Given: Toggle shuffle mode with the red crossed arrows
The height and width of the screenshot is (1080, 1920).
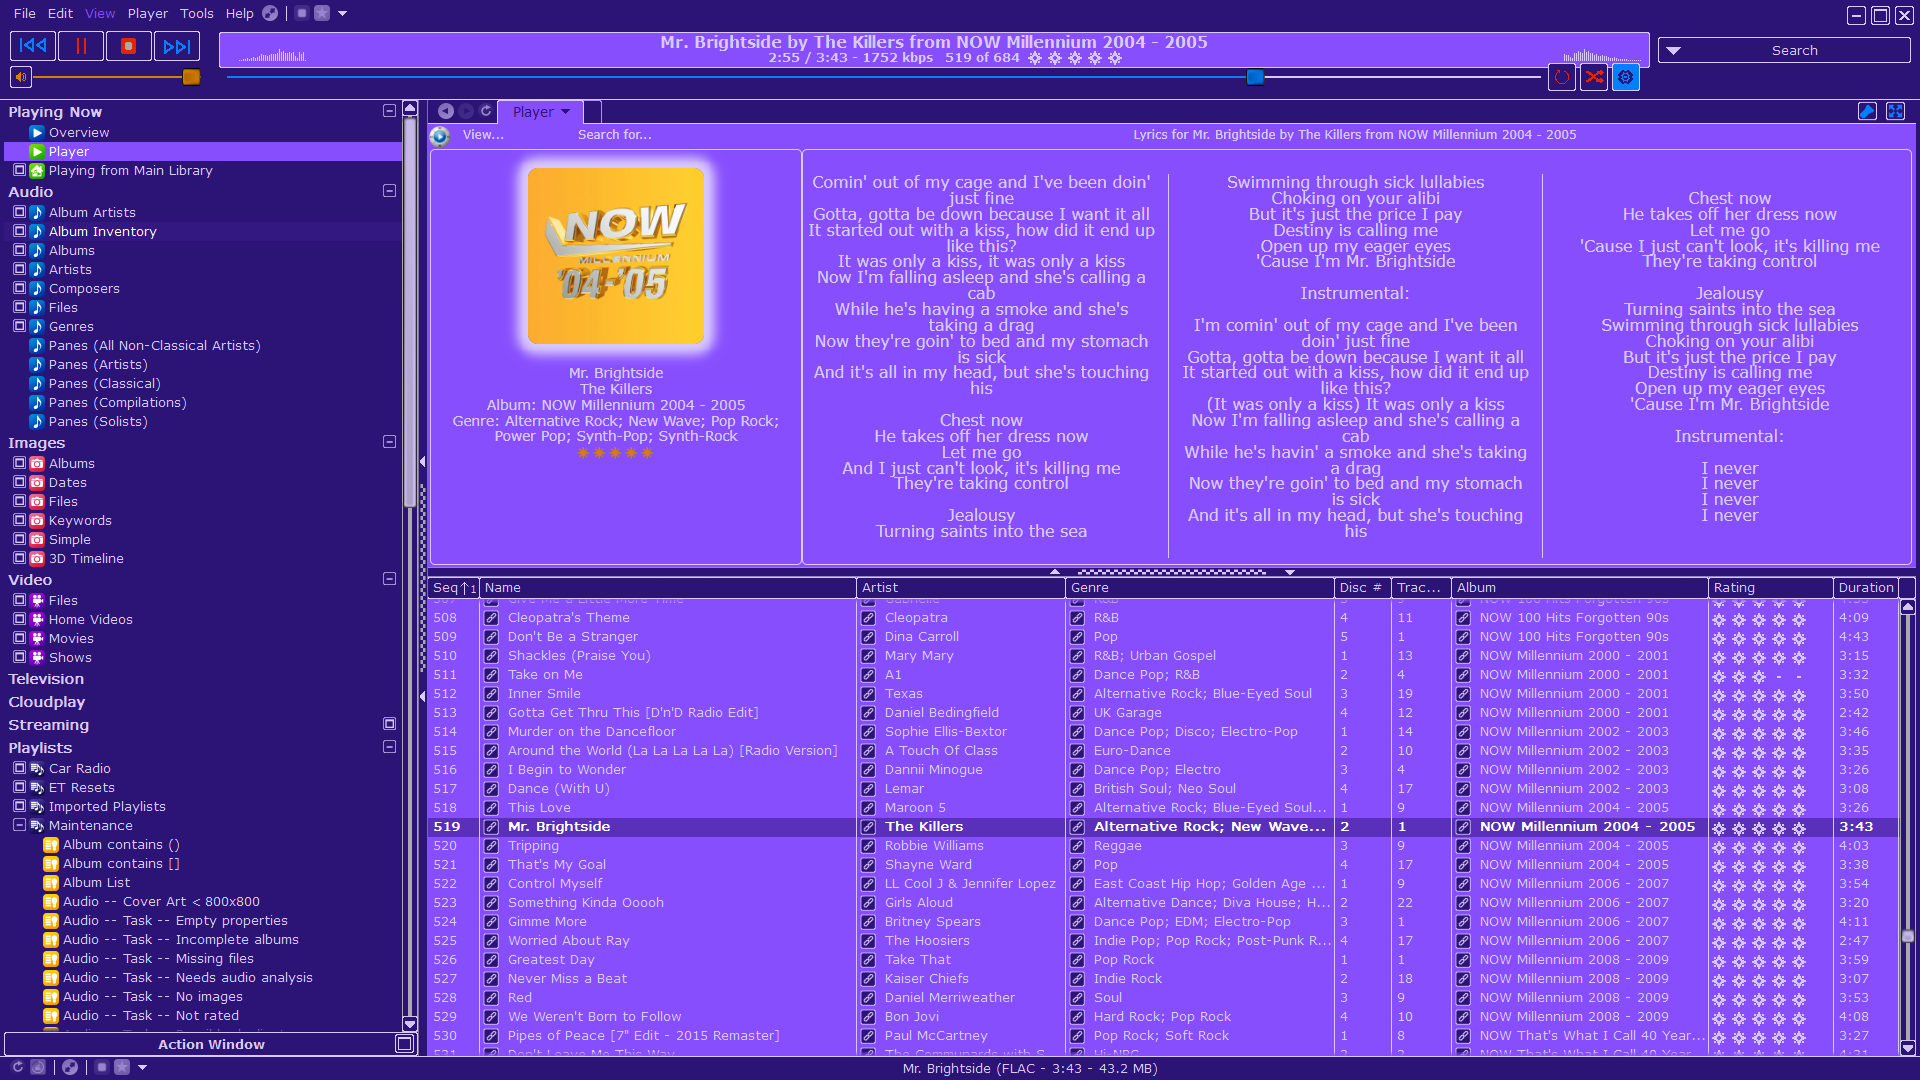Looking at the screenshot, I should [1594, 77].
